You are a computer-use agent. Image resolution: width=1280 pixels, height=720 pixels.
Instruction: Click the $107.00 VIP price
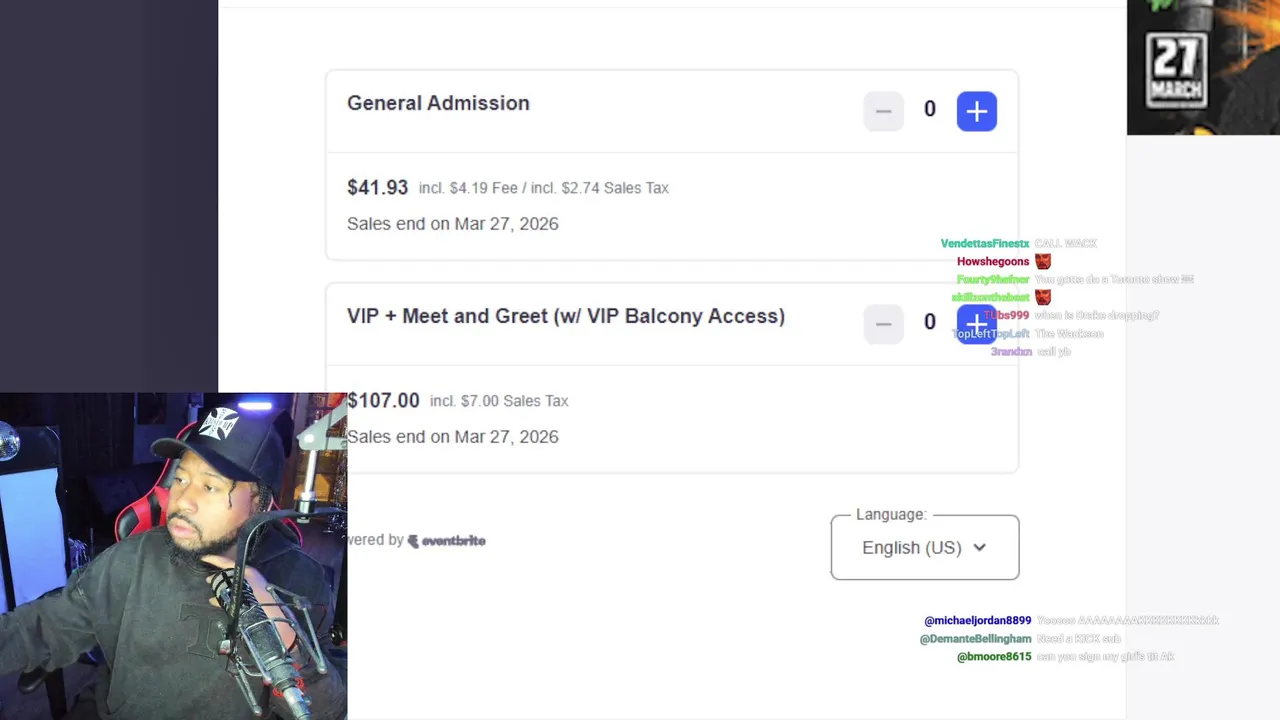pos(383,401)
